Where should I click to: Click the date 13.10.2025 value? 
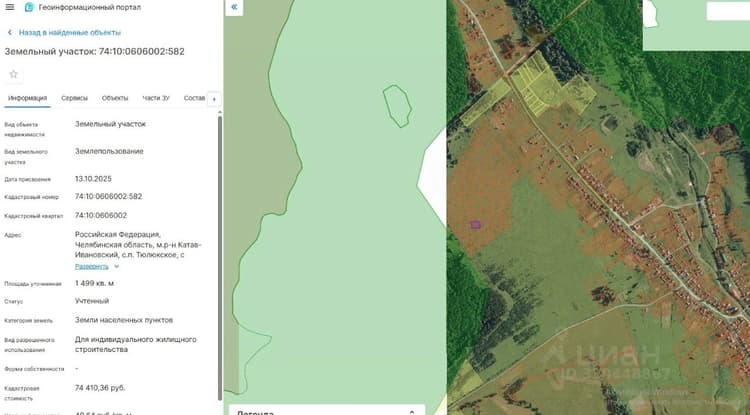point(93,179)
